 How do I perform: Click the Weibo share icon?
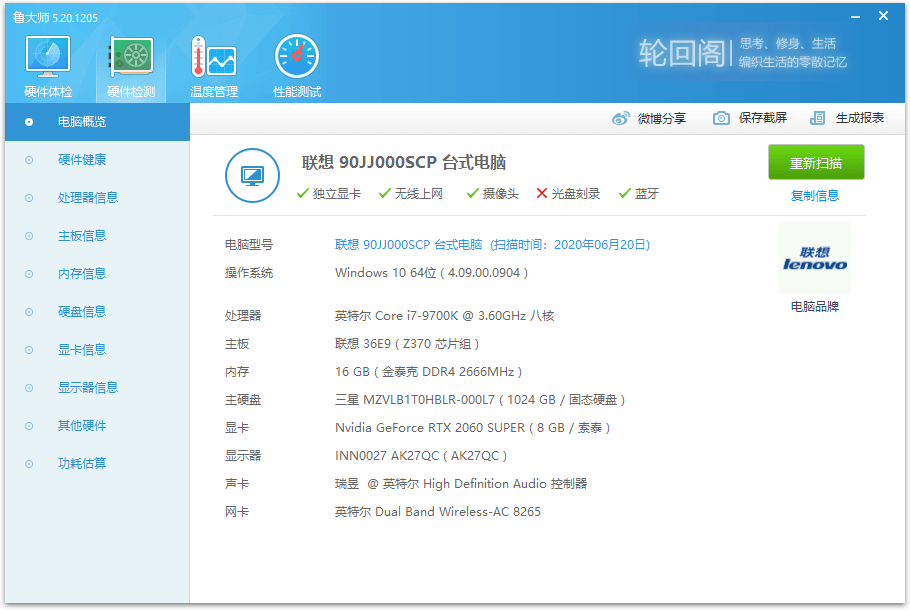pyautogui.click(x=620, y=118)
